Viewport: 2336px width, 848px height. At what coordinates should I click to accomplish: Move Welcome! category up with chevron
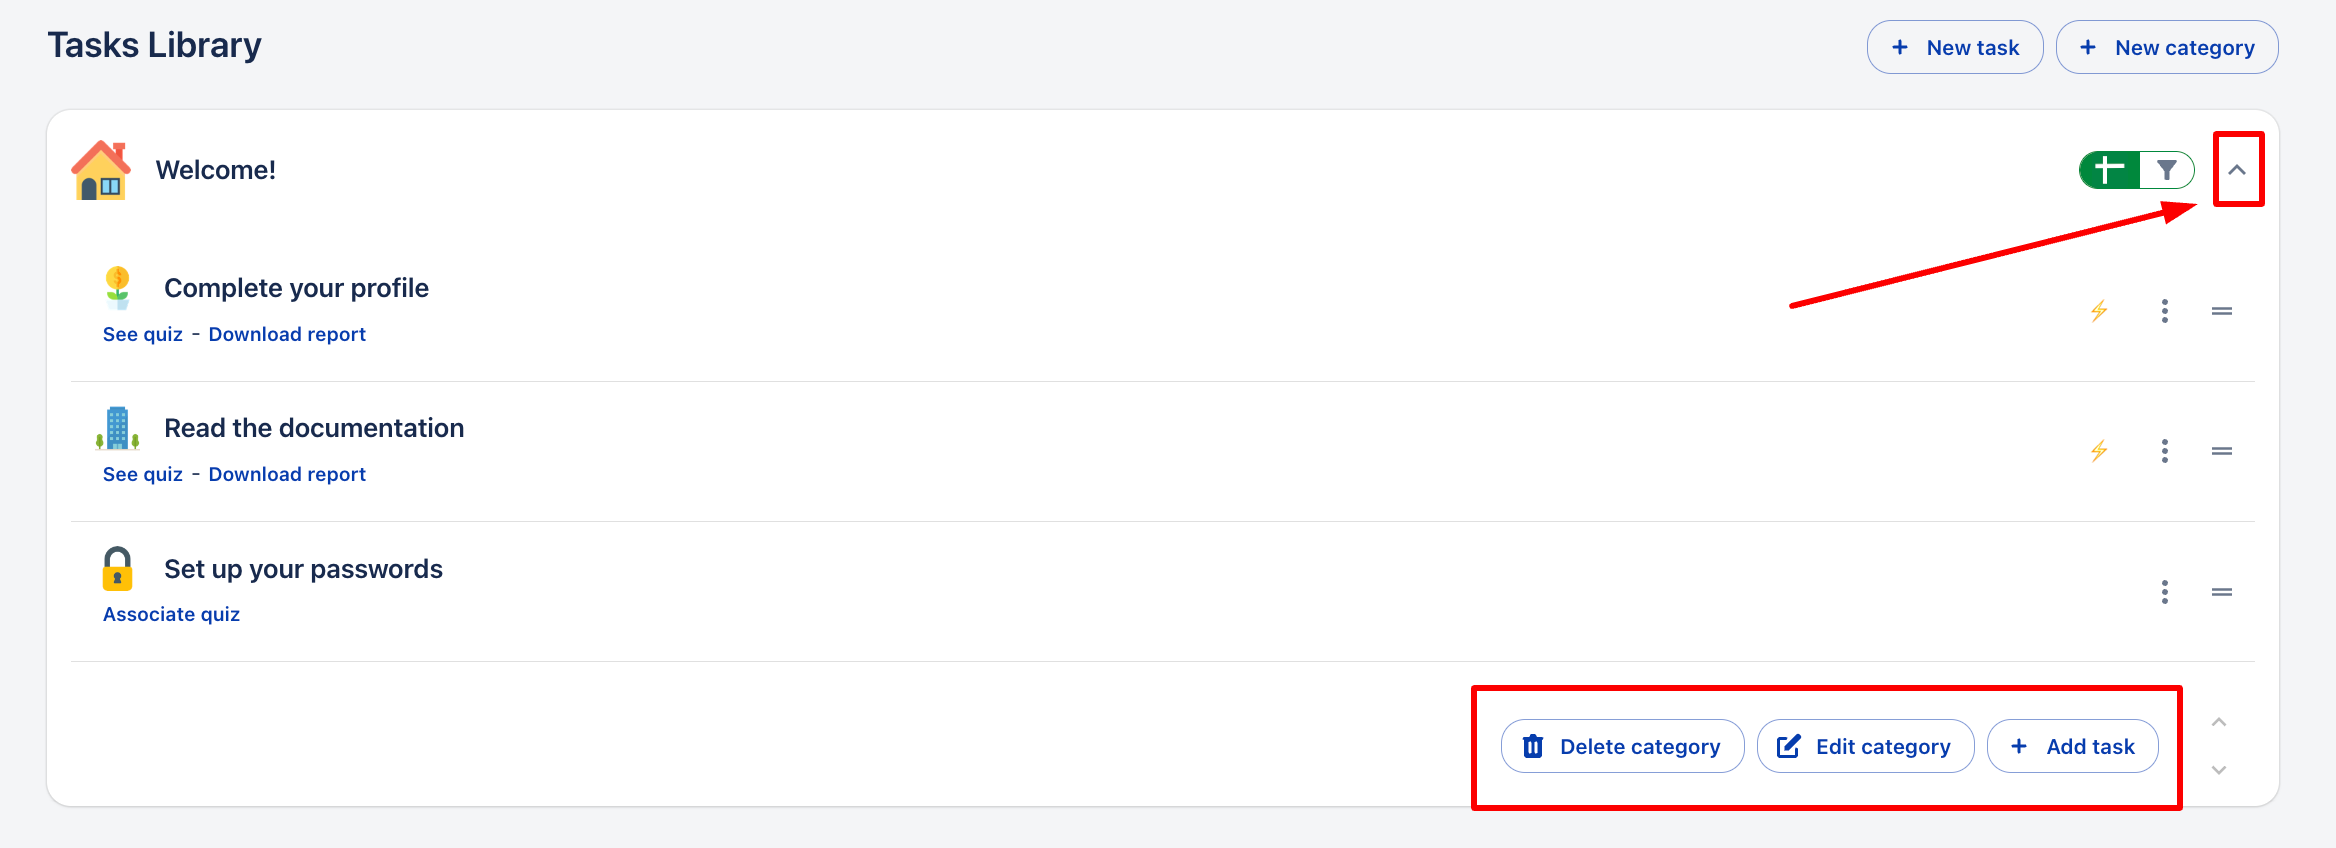2219,722
